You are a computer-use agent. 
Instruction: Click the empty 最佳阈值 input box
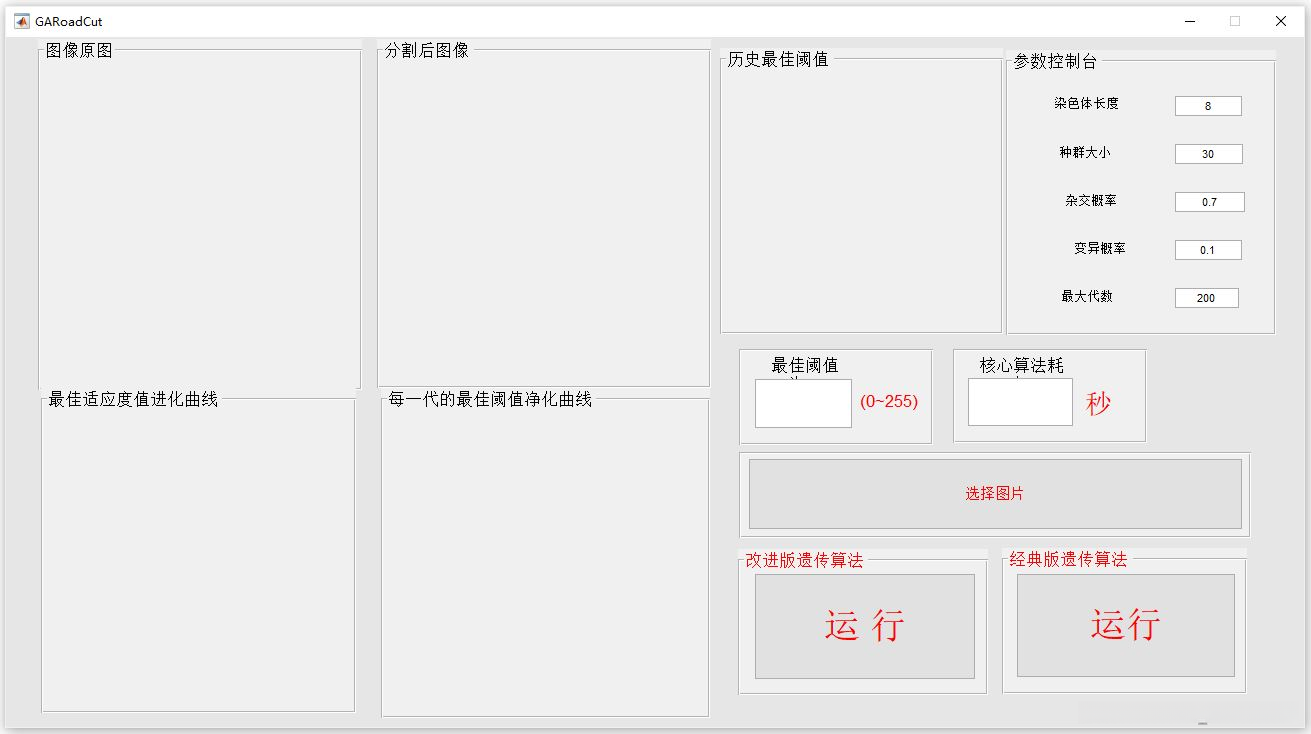802,403
